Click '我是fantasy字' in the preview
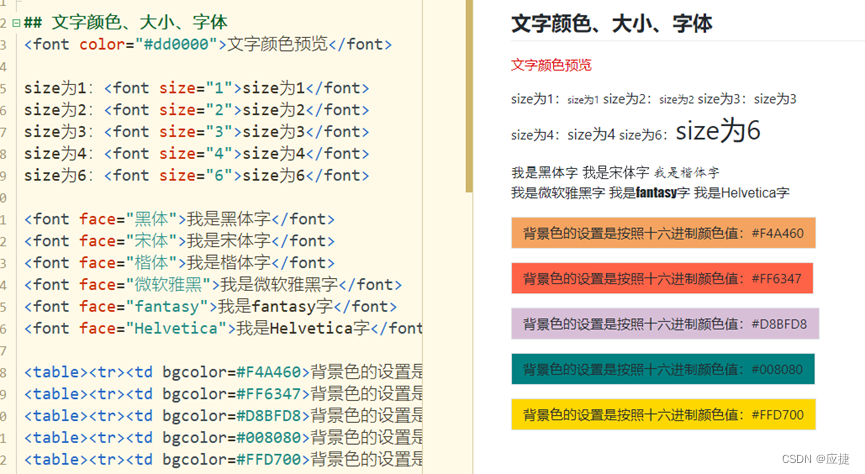 649,193
